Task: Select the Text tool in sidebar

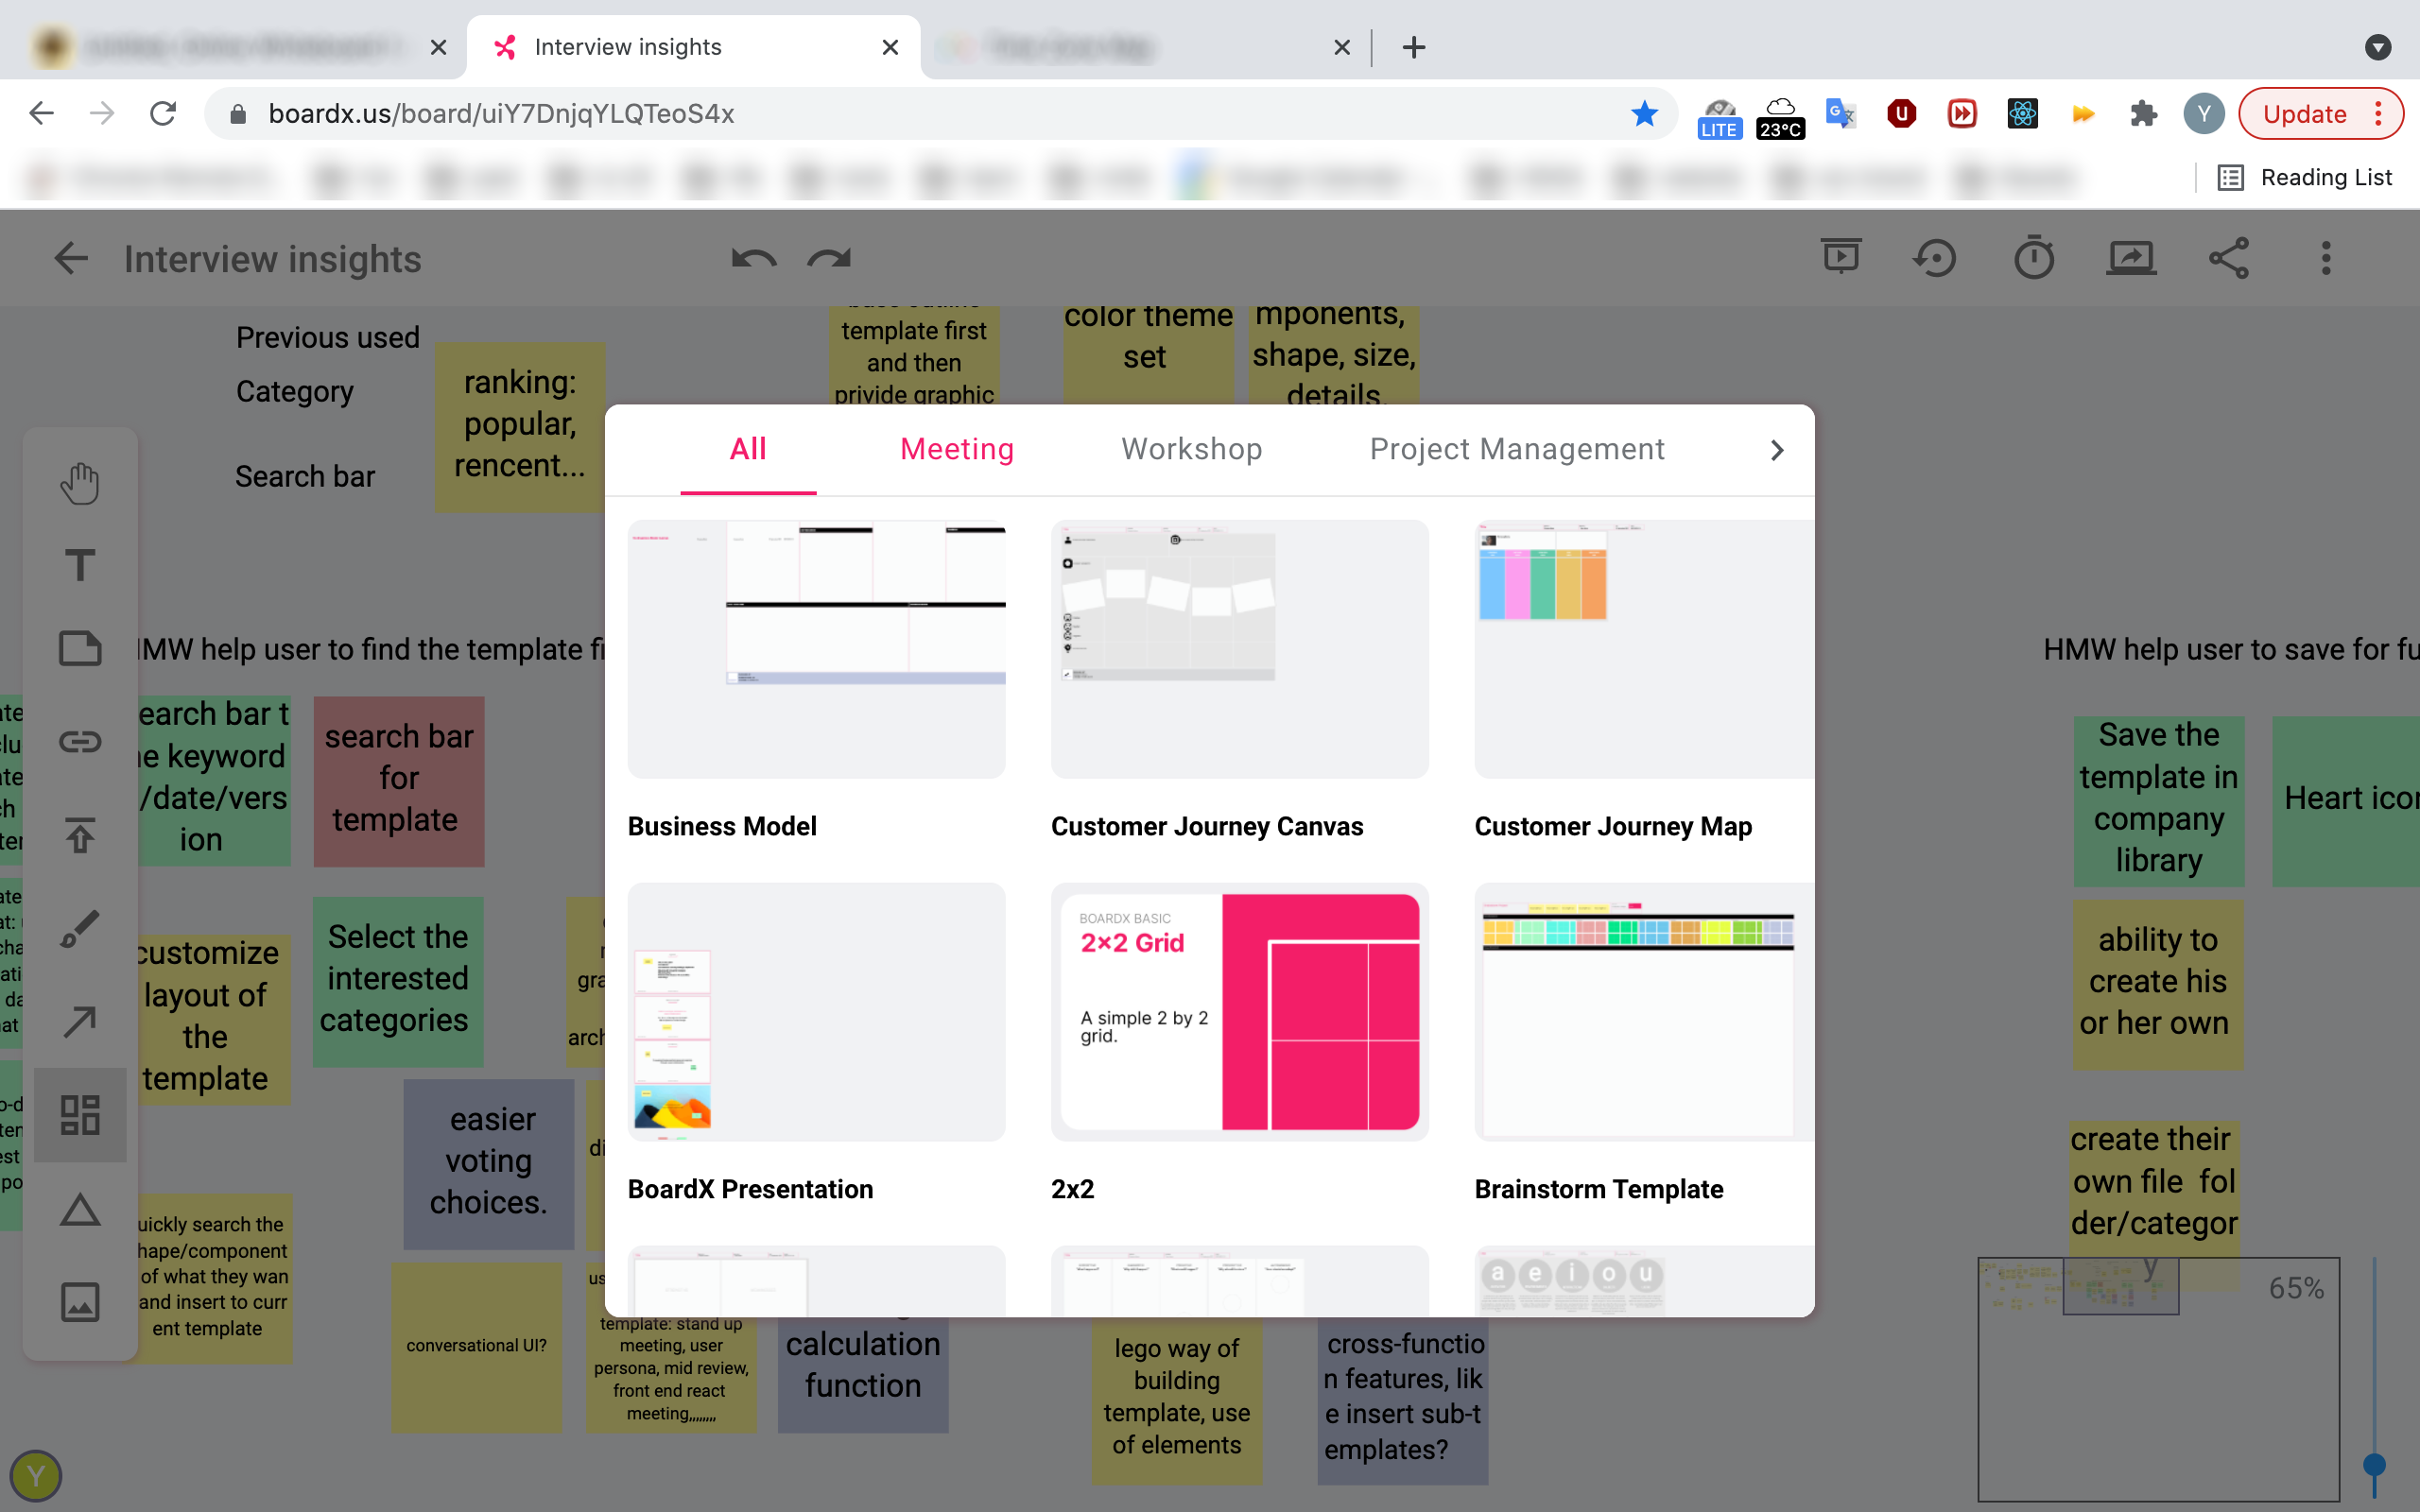Action: [80, 565]
